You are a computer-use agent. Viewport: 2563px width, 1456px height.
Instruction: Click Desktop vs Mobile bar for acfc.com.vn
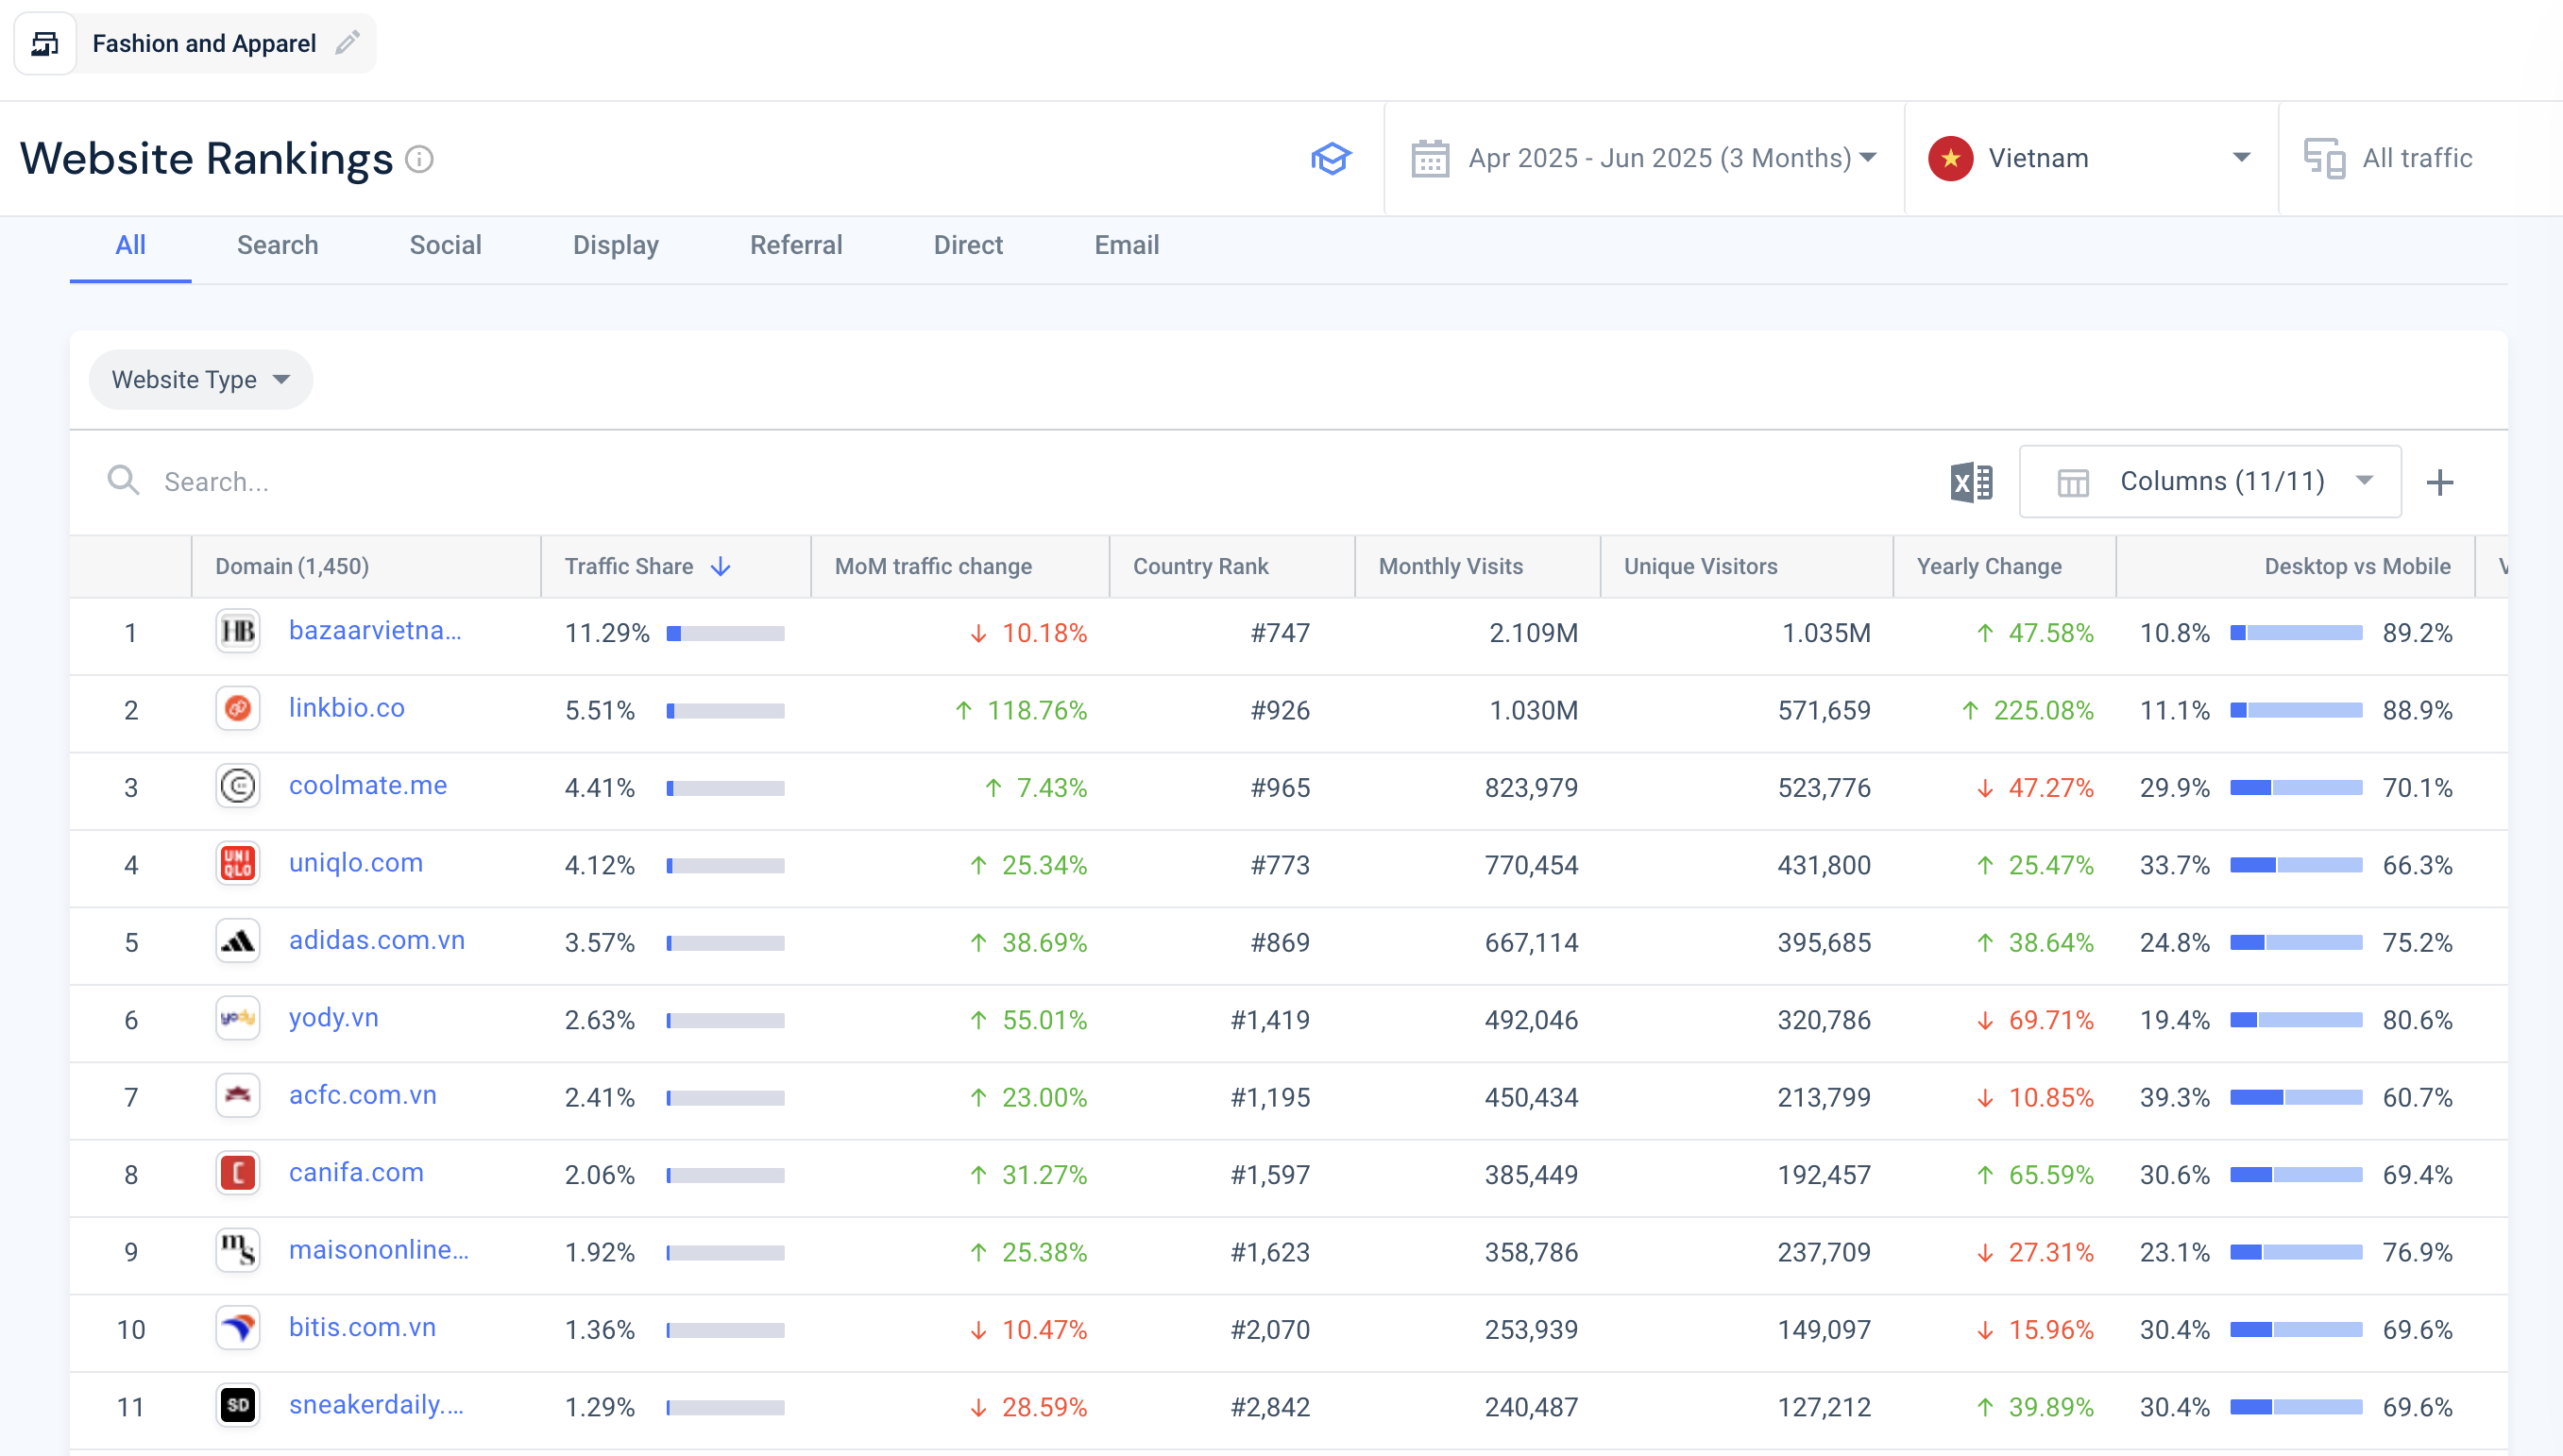[x=2296, y=1098]
